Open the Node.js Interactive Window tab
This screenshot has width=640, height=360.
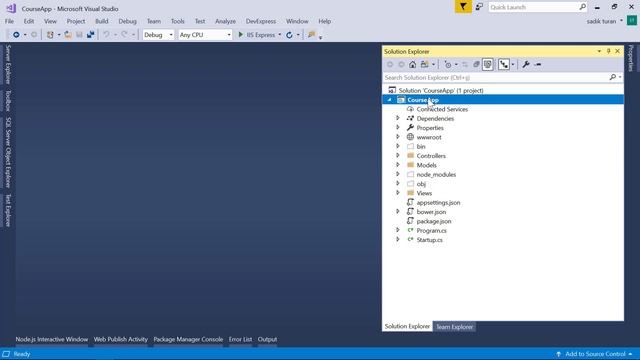(52, 339)
